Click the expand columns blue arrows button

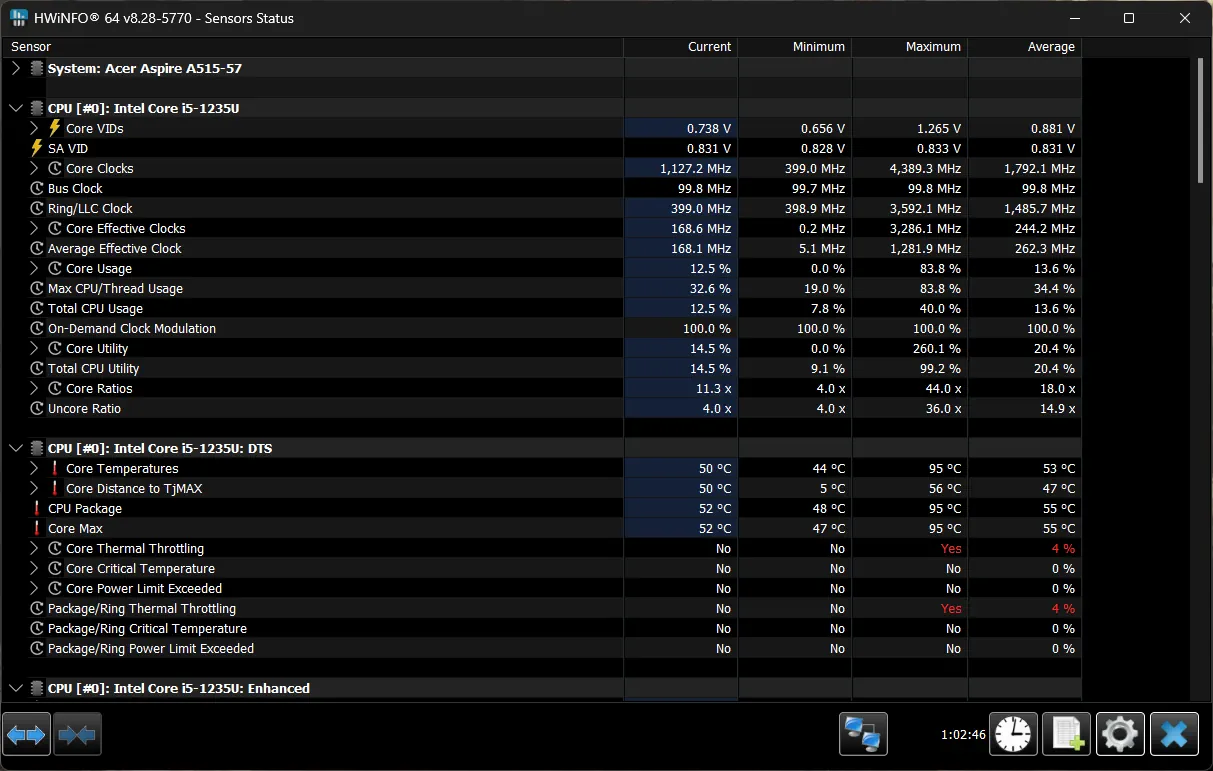pyautogui.click(x=26, y=735)
